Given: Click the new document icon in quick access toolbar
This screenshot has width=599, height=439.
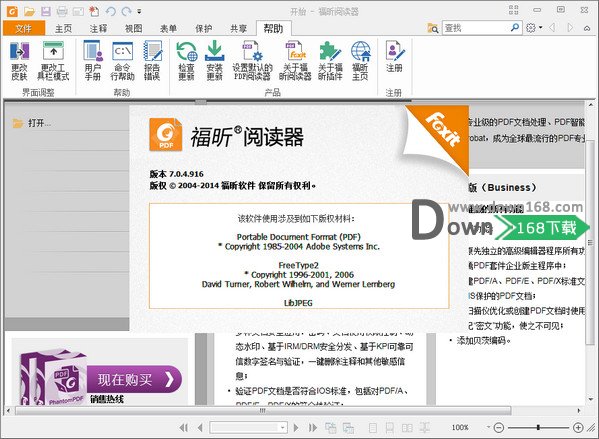Looking at the screenshot, I should pyautogui.click(x=94, y=11).
